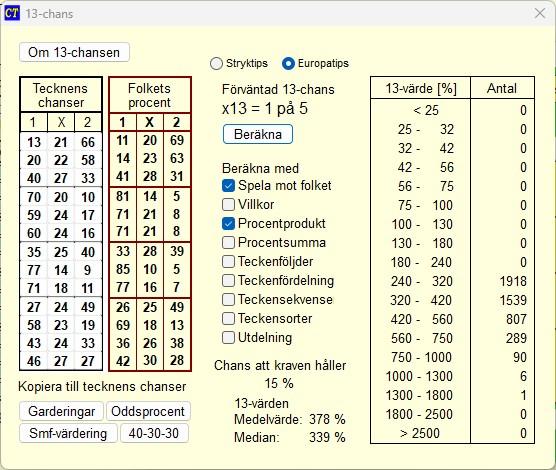Click the 69 cell in Folkets procent first row
The image size is (556, 470).
point(177,140)
